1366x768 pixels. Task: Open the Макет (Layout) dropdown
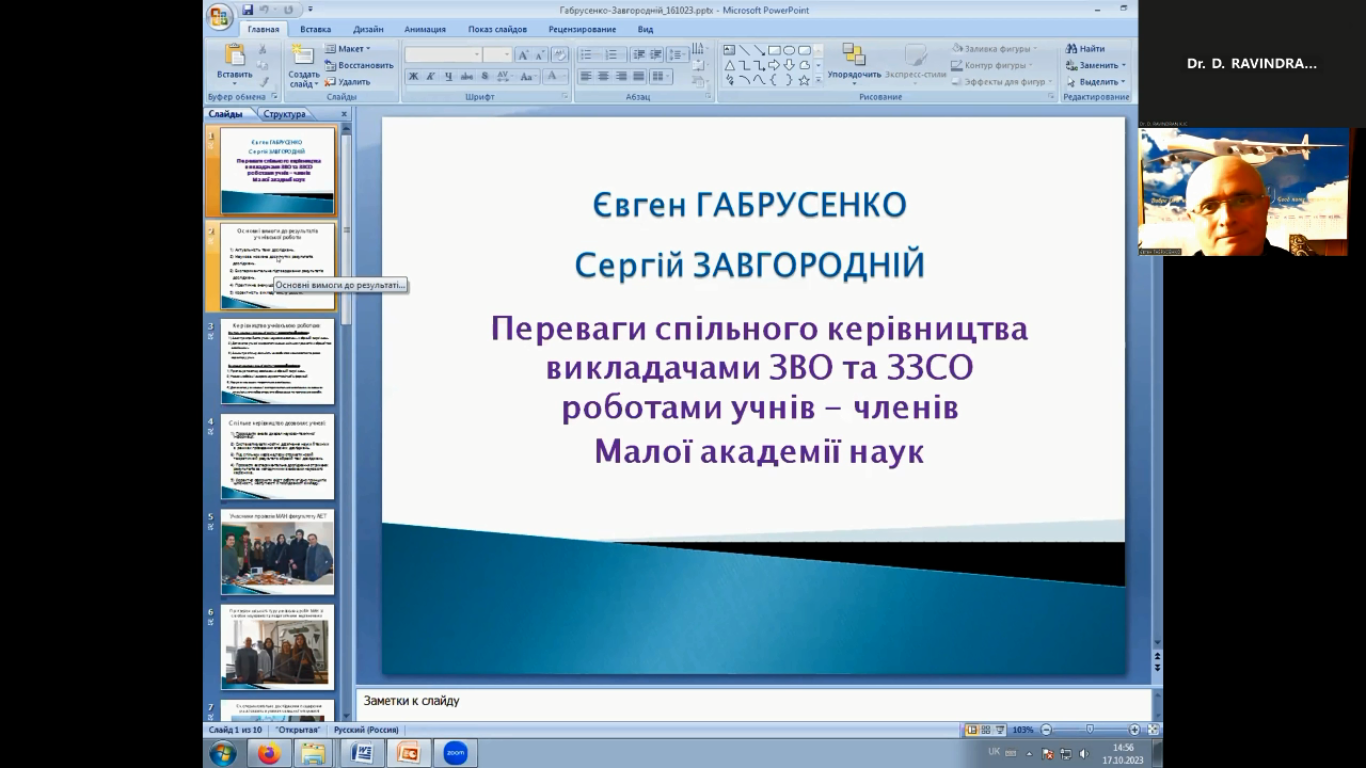(x=347, y=49)
